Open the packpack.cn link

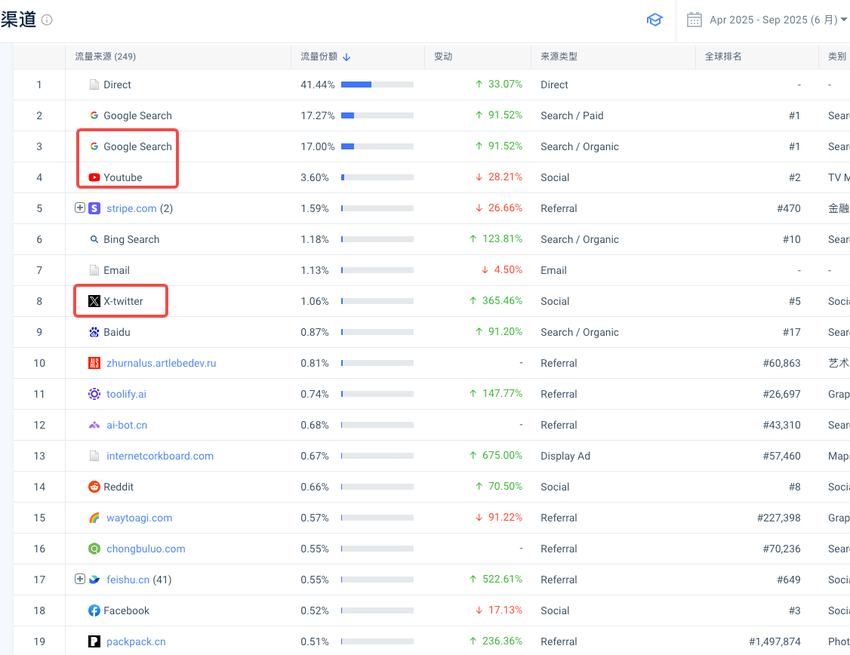pyautogui.click(x=136, y=641)
